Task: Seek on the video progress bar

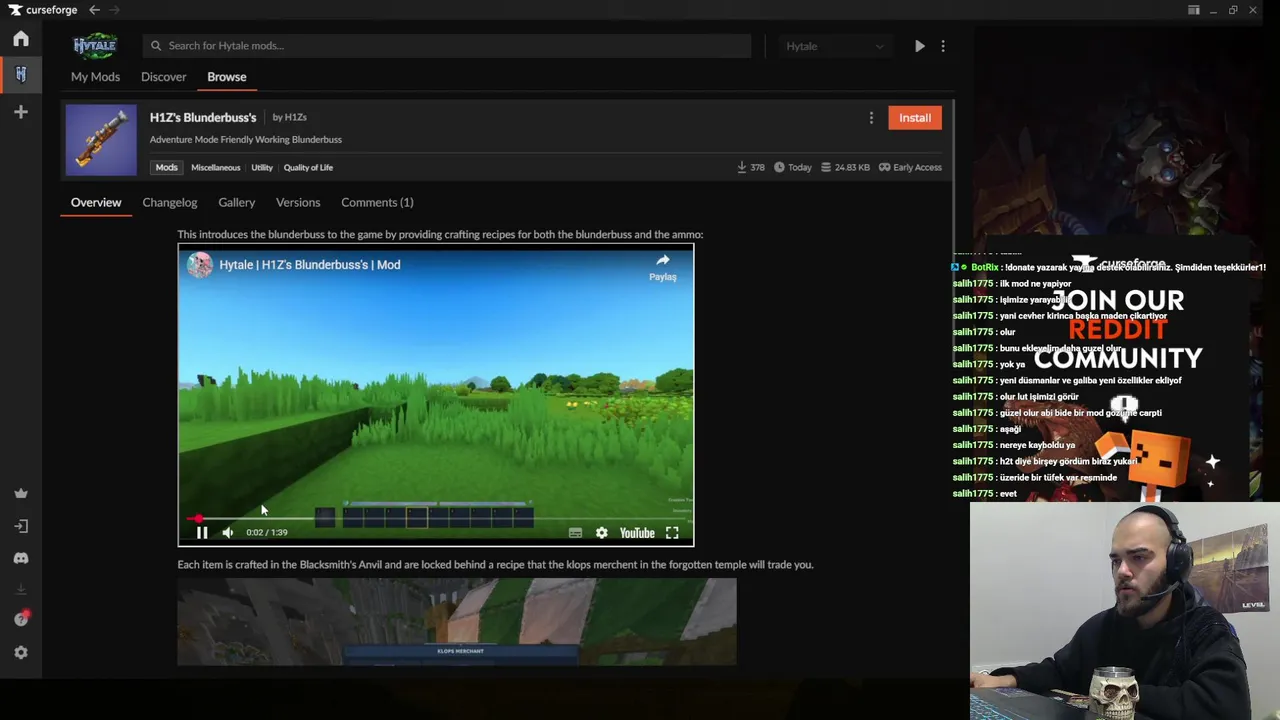Action: 435,518
